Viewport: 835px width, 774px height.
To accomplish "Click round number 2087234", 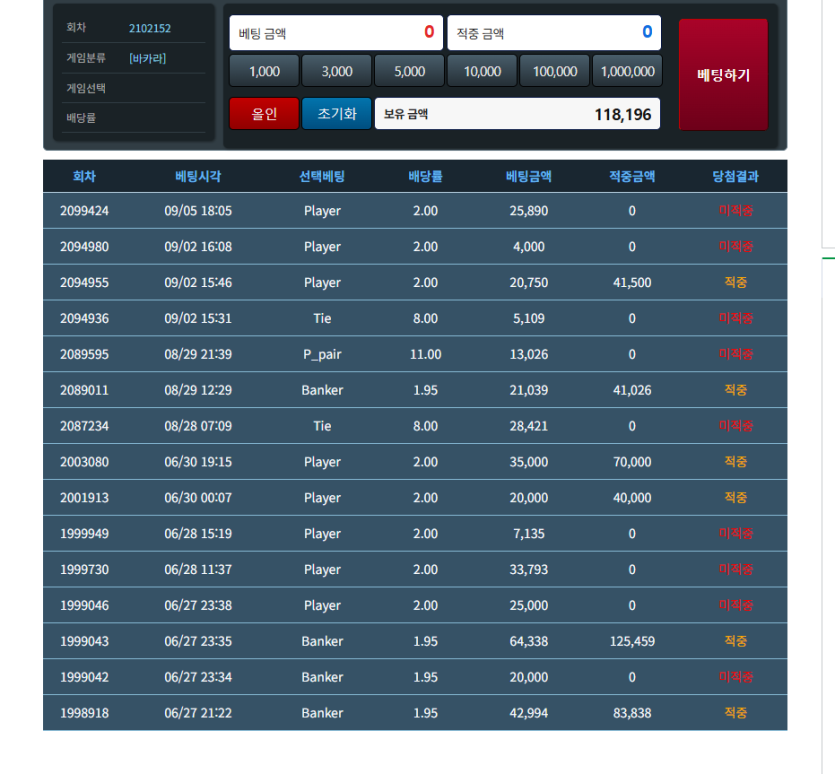I will (x=84, y=426).
